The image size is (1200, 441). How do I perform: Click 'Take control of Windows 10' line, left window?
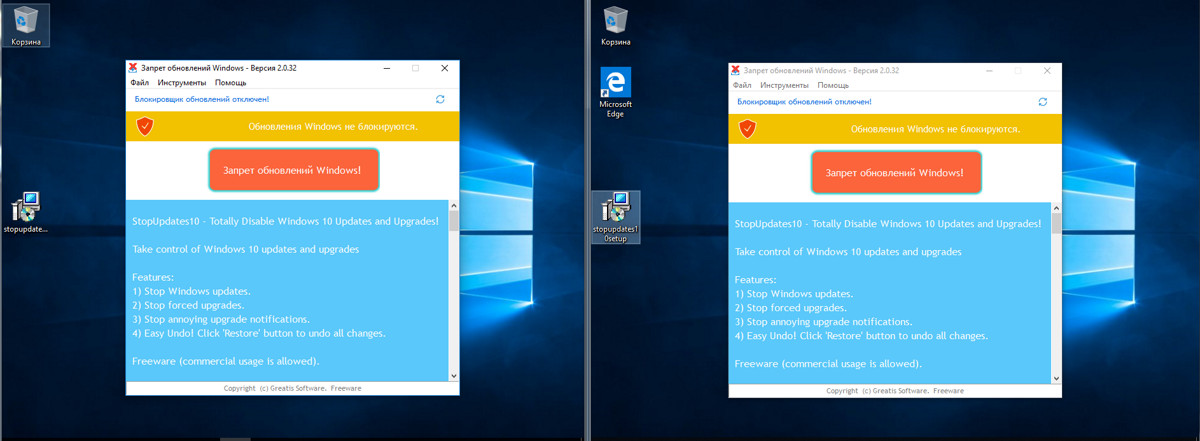coord(245,248)
